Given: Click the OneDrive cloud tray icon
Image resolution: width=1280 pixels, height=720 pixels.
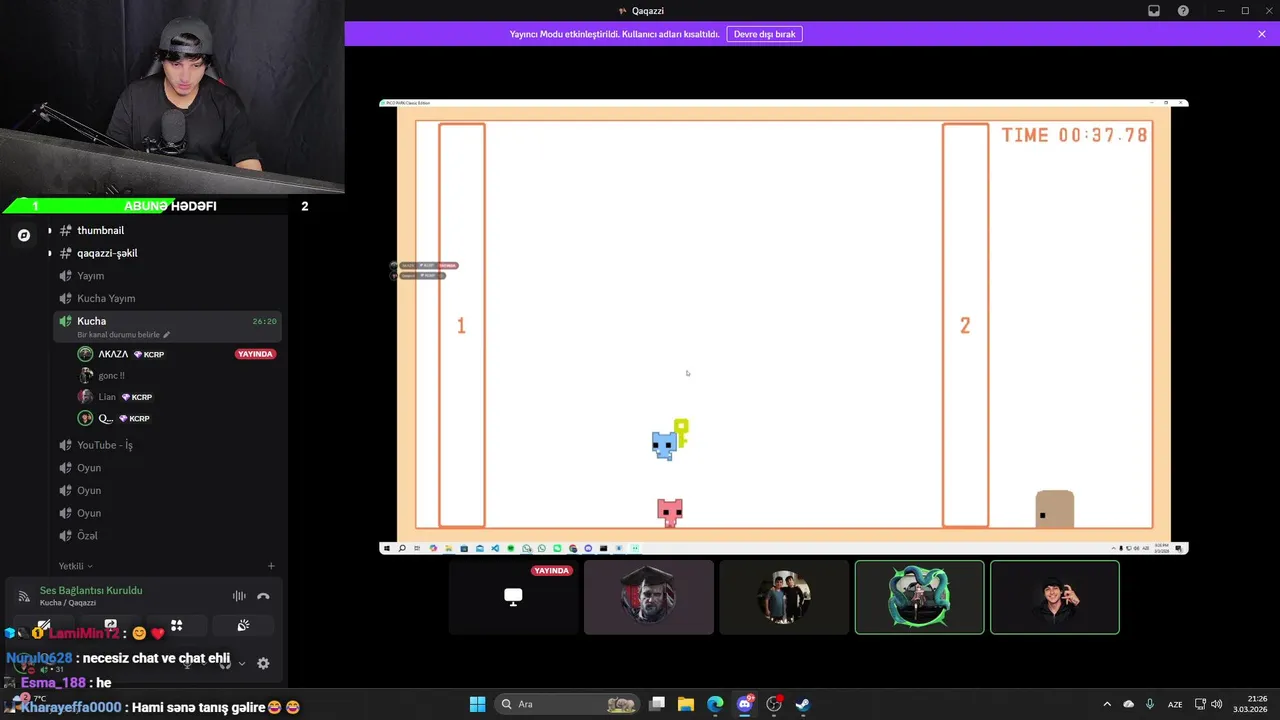Looking at the screenshot, I should click(x=1129, y=704).
